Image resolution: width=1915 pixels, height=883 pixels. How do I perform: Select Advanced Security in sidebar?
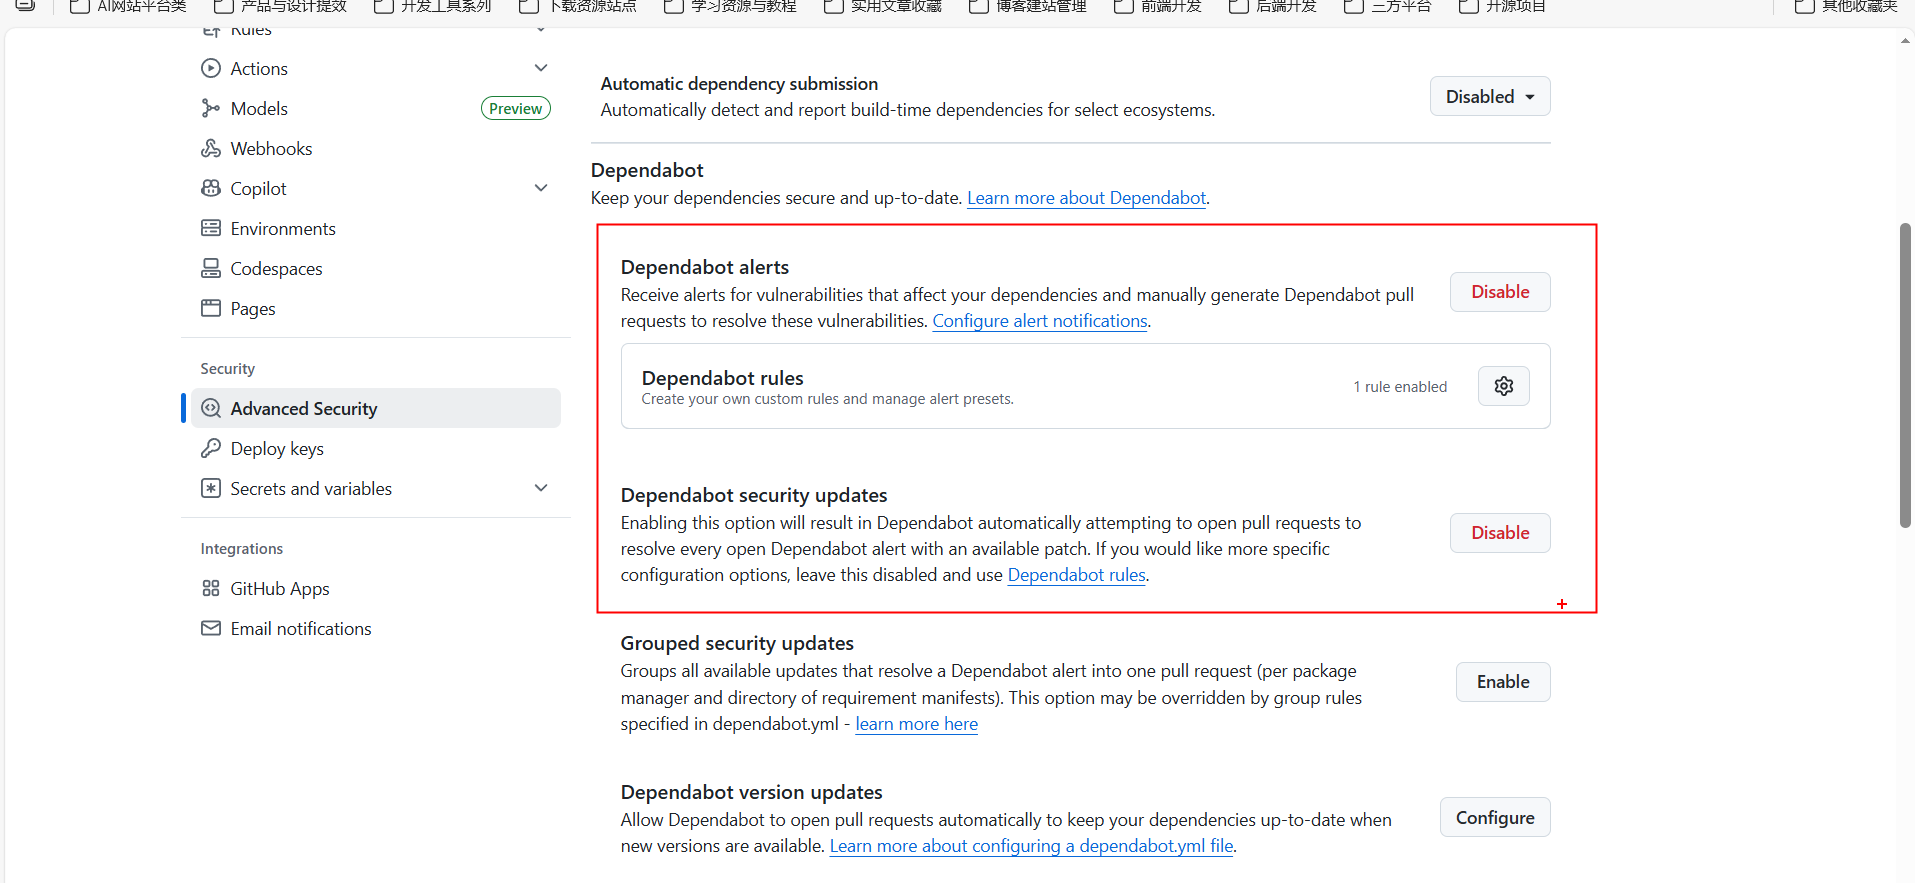click(x=304, y=408)
